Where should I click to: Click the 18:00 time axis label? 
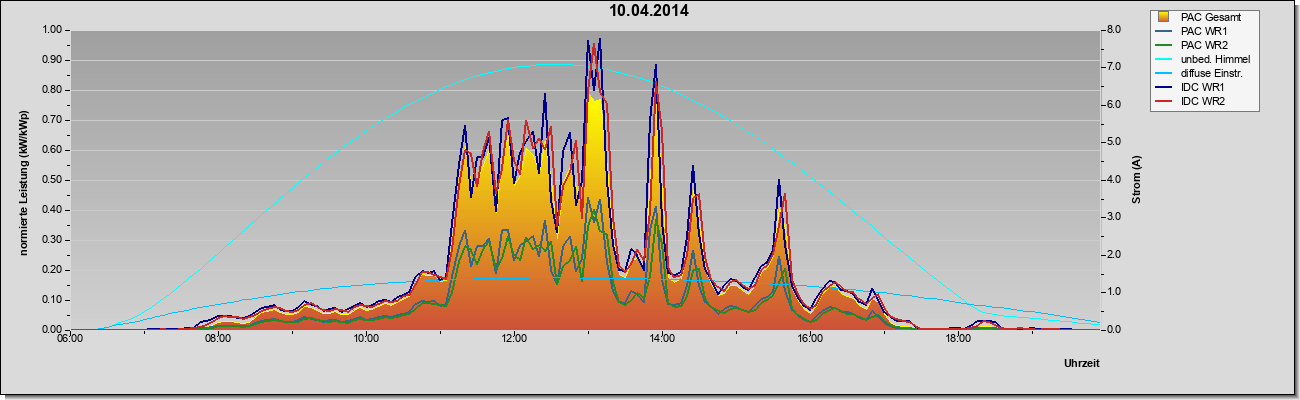click(x=958, y=339)
